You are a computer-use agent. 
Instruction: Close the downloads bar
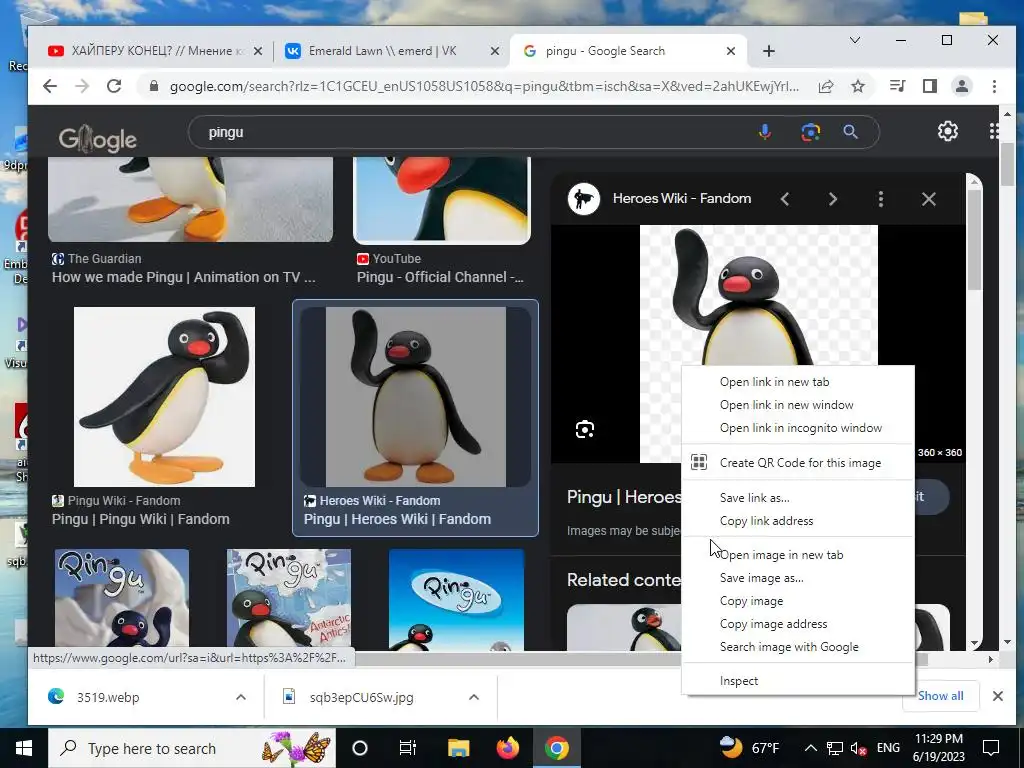coord(997,696)
